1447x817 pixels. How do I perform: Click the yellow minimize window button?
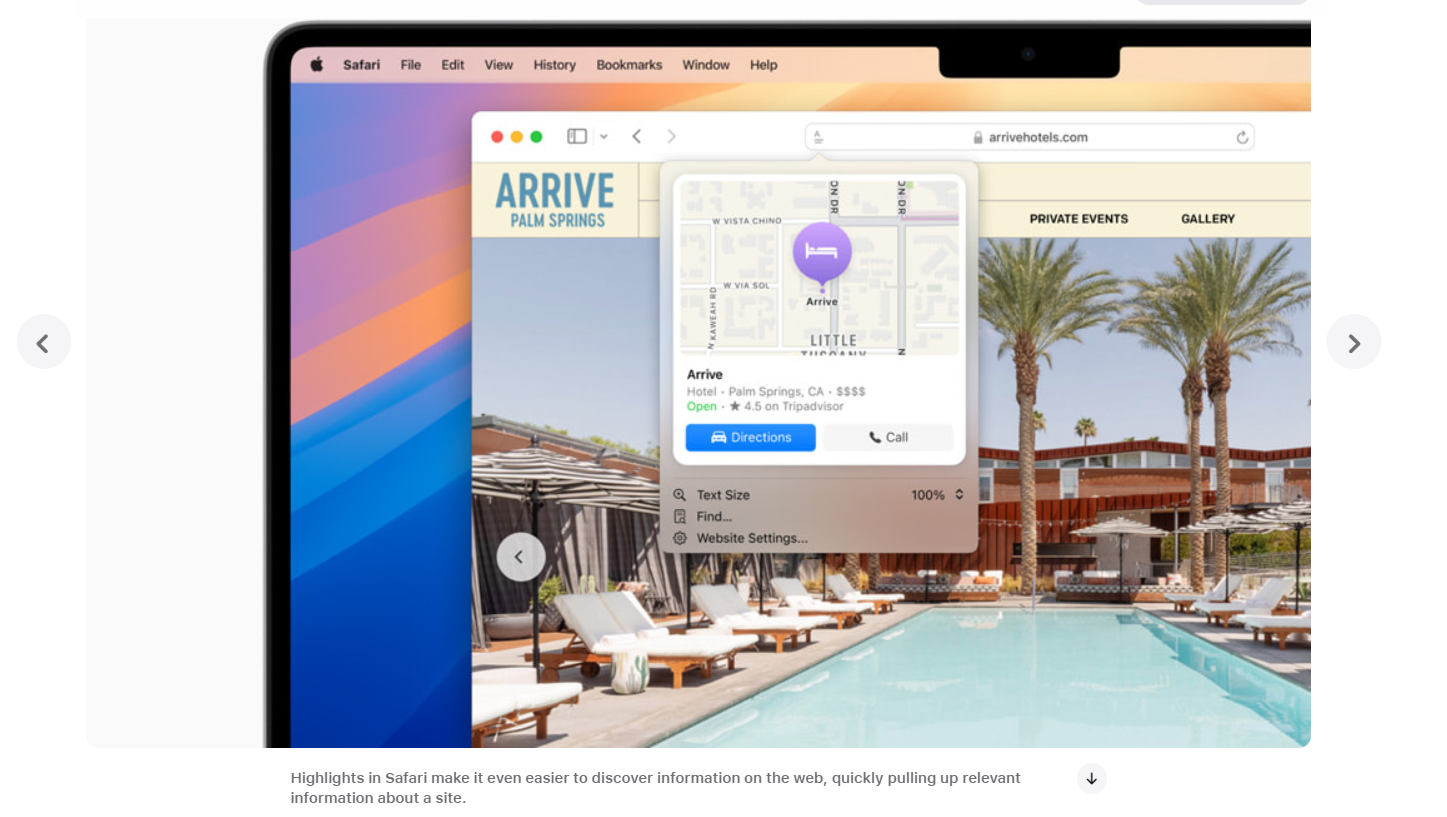[x=517, y=137]
